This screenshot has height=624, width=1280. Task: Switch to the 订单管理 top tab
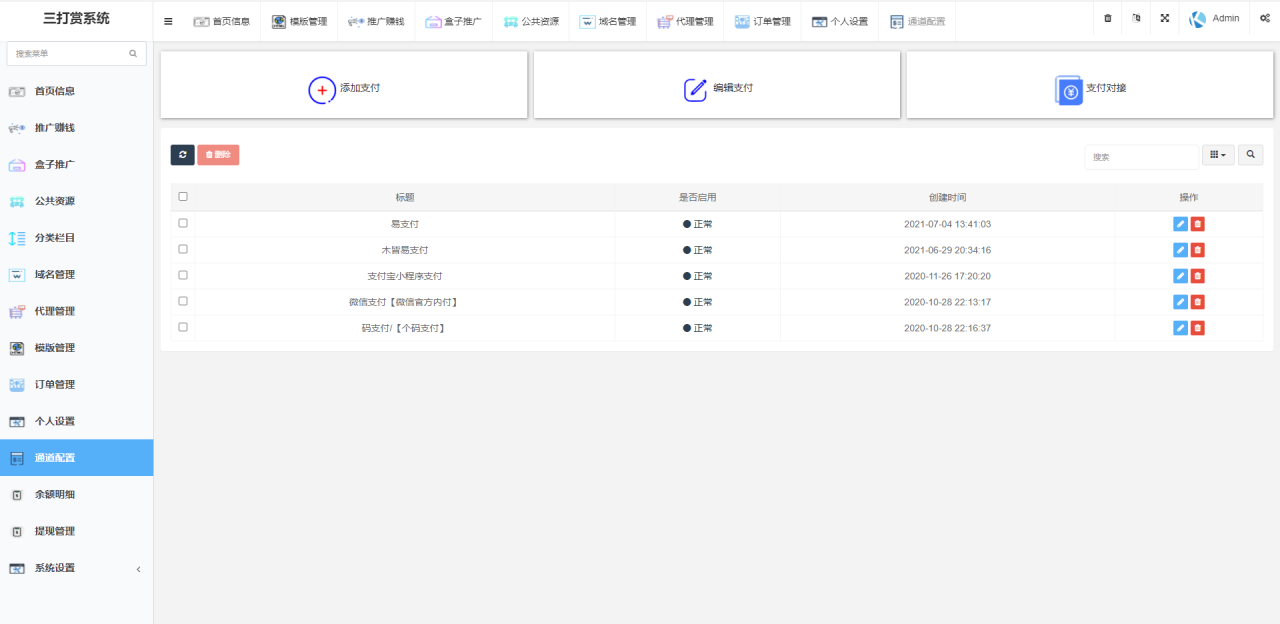tap(762, 21)
